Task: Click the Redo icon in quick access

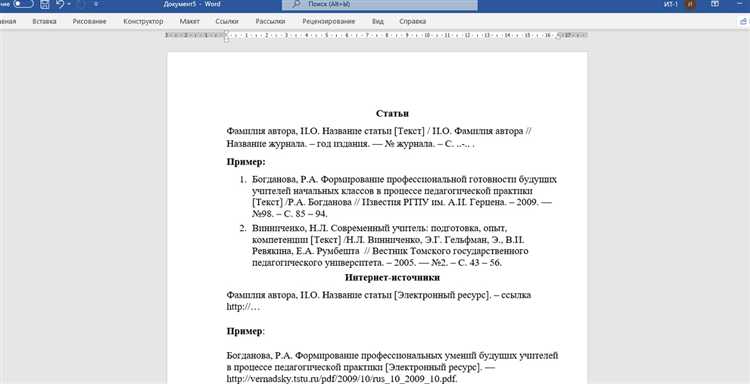Action: [81, 4]
